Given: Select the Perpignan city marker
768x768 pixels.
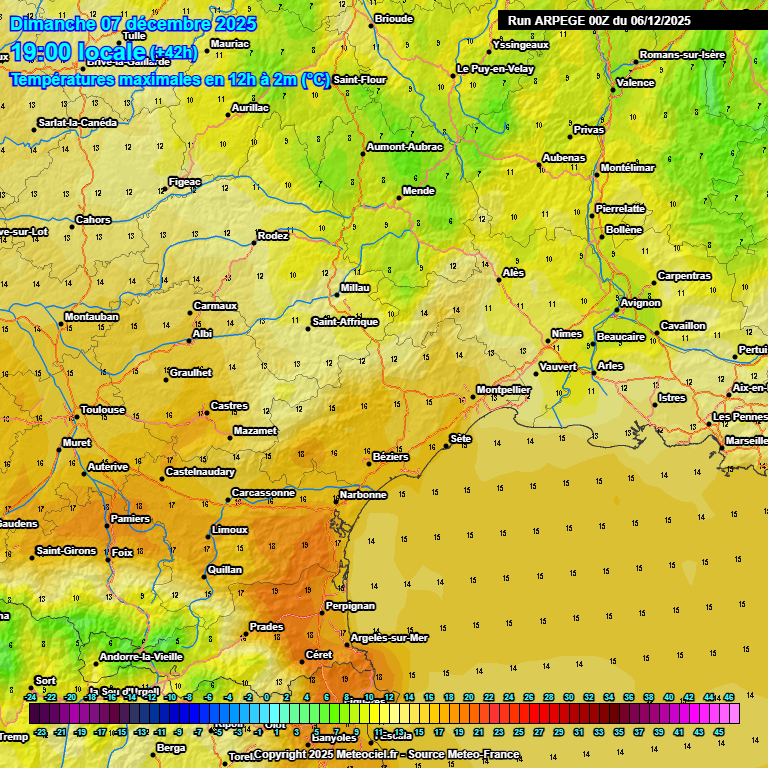Looking at the screenshot, I should 322,613.
